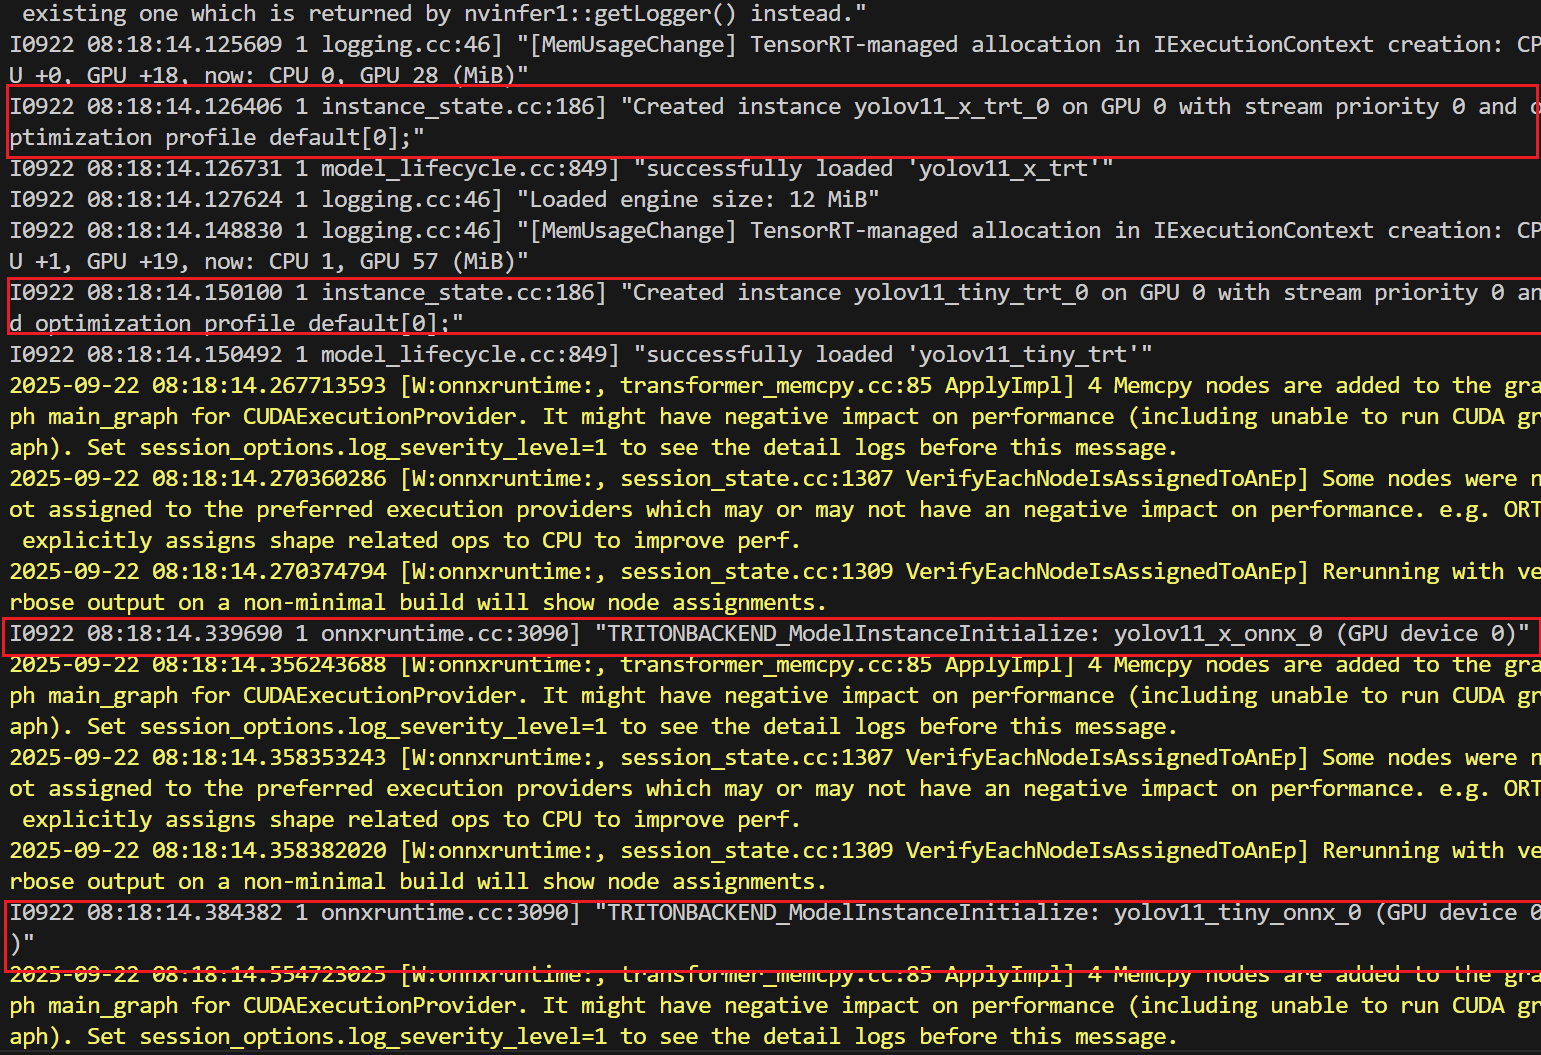
Task: Open onnxruntime.cc:3090 on the yolov11_x_onnx_0 line
Action: point(449,634)
